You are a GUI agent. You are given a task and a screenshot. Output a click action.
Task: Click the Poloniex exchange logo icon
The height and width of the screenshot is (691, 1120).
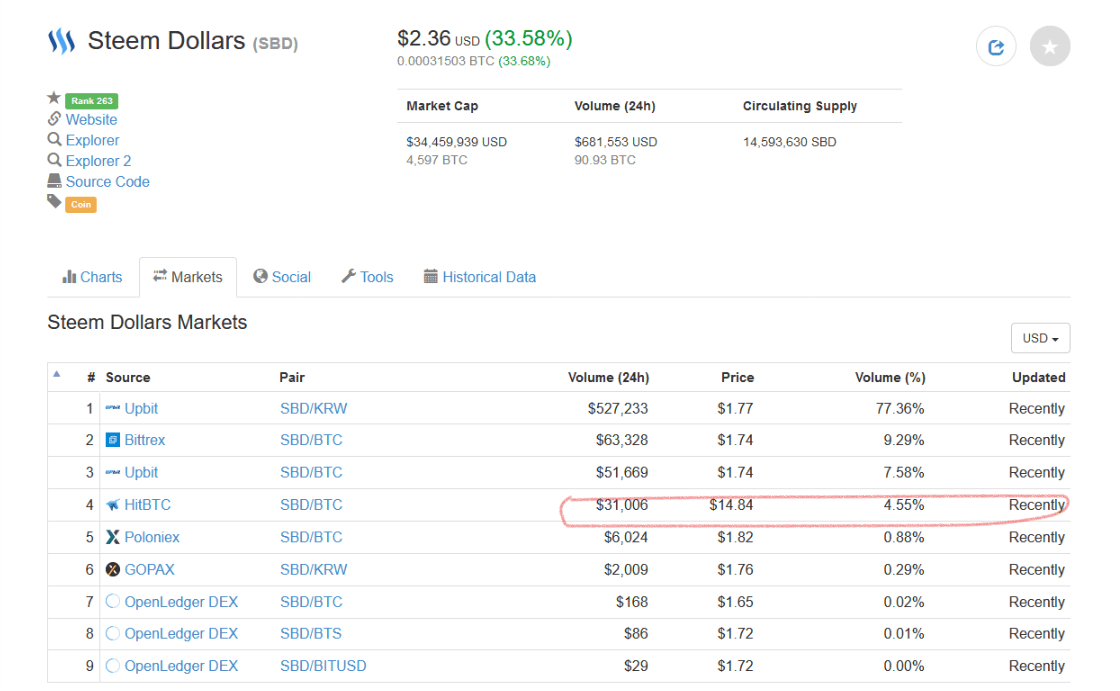113,537
